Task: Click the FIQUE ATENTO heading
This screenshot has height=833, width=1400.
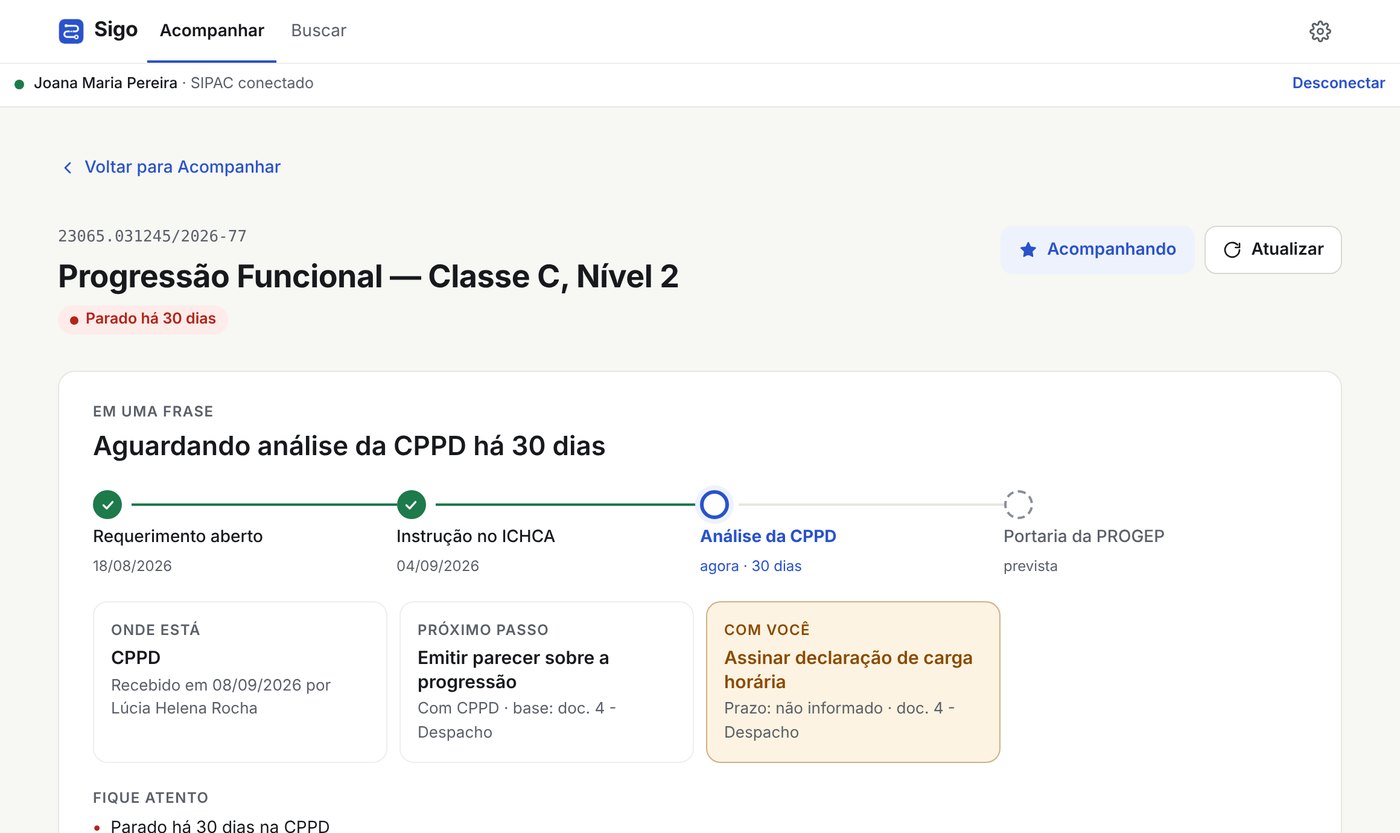Action: coord(151,798)
